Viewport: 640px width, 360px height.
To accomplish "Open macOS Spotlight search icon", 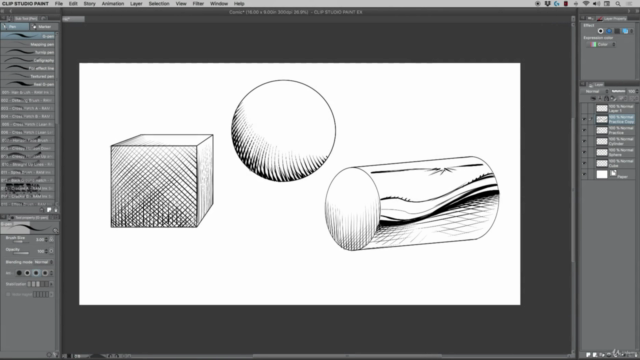I will pos(618,4).
